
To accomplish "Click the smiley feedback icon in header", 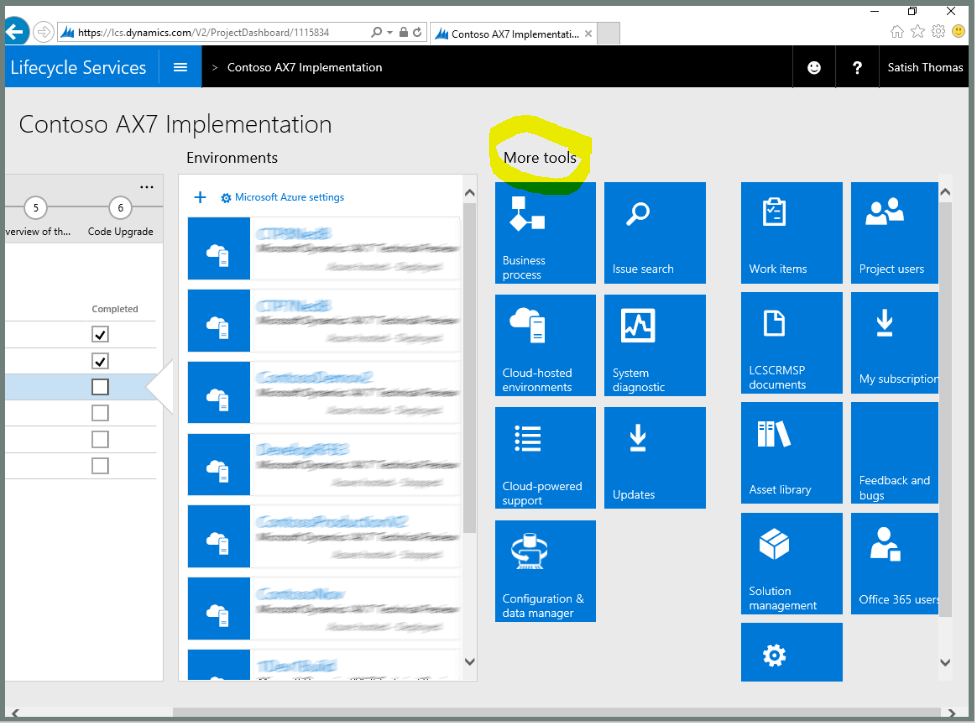I will [x=814, y=67].
